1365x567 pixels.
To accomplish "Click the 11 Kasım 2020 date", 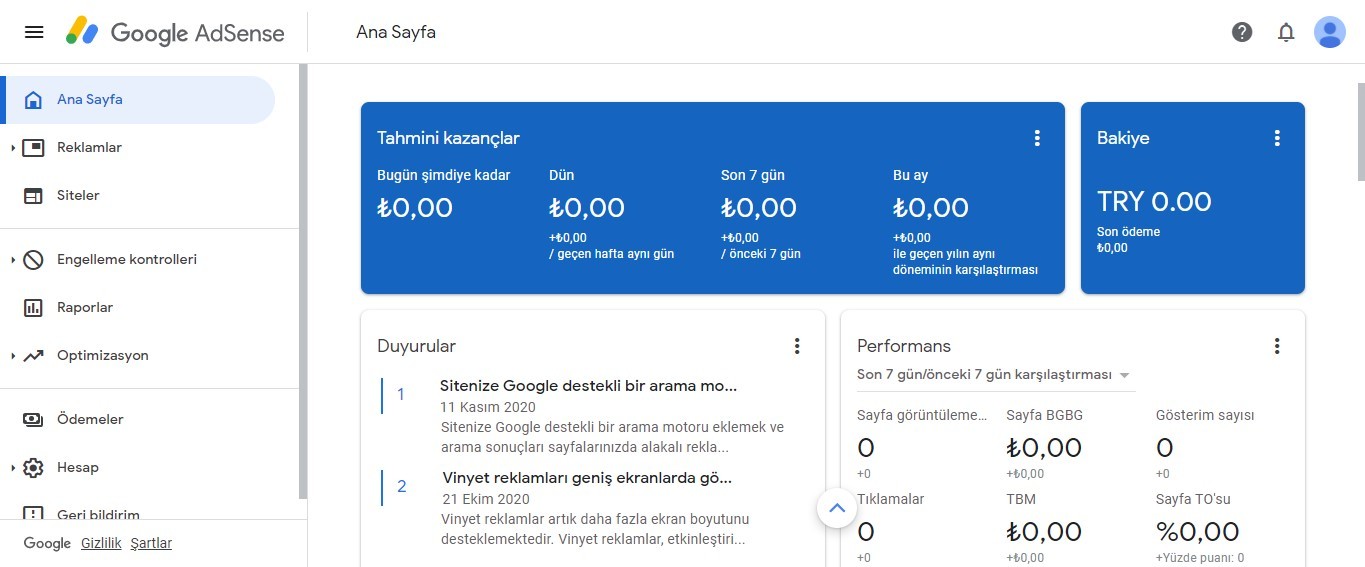I will [x=488, y=407].
